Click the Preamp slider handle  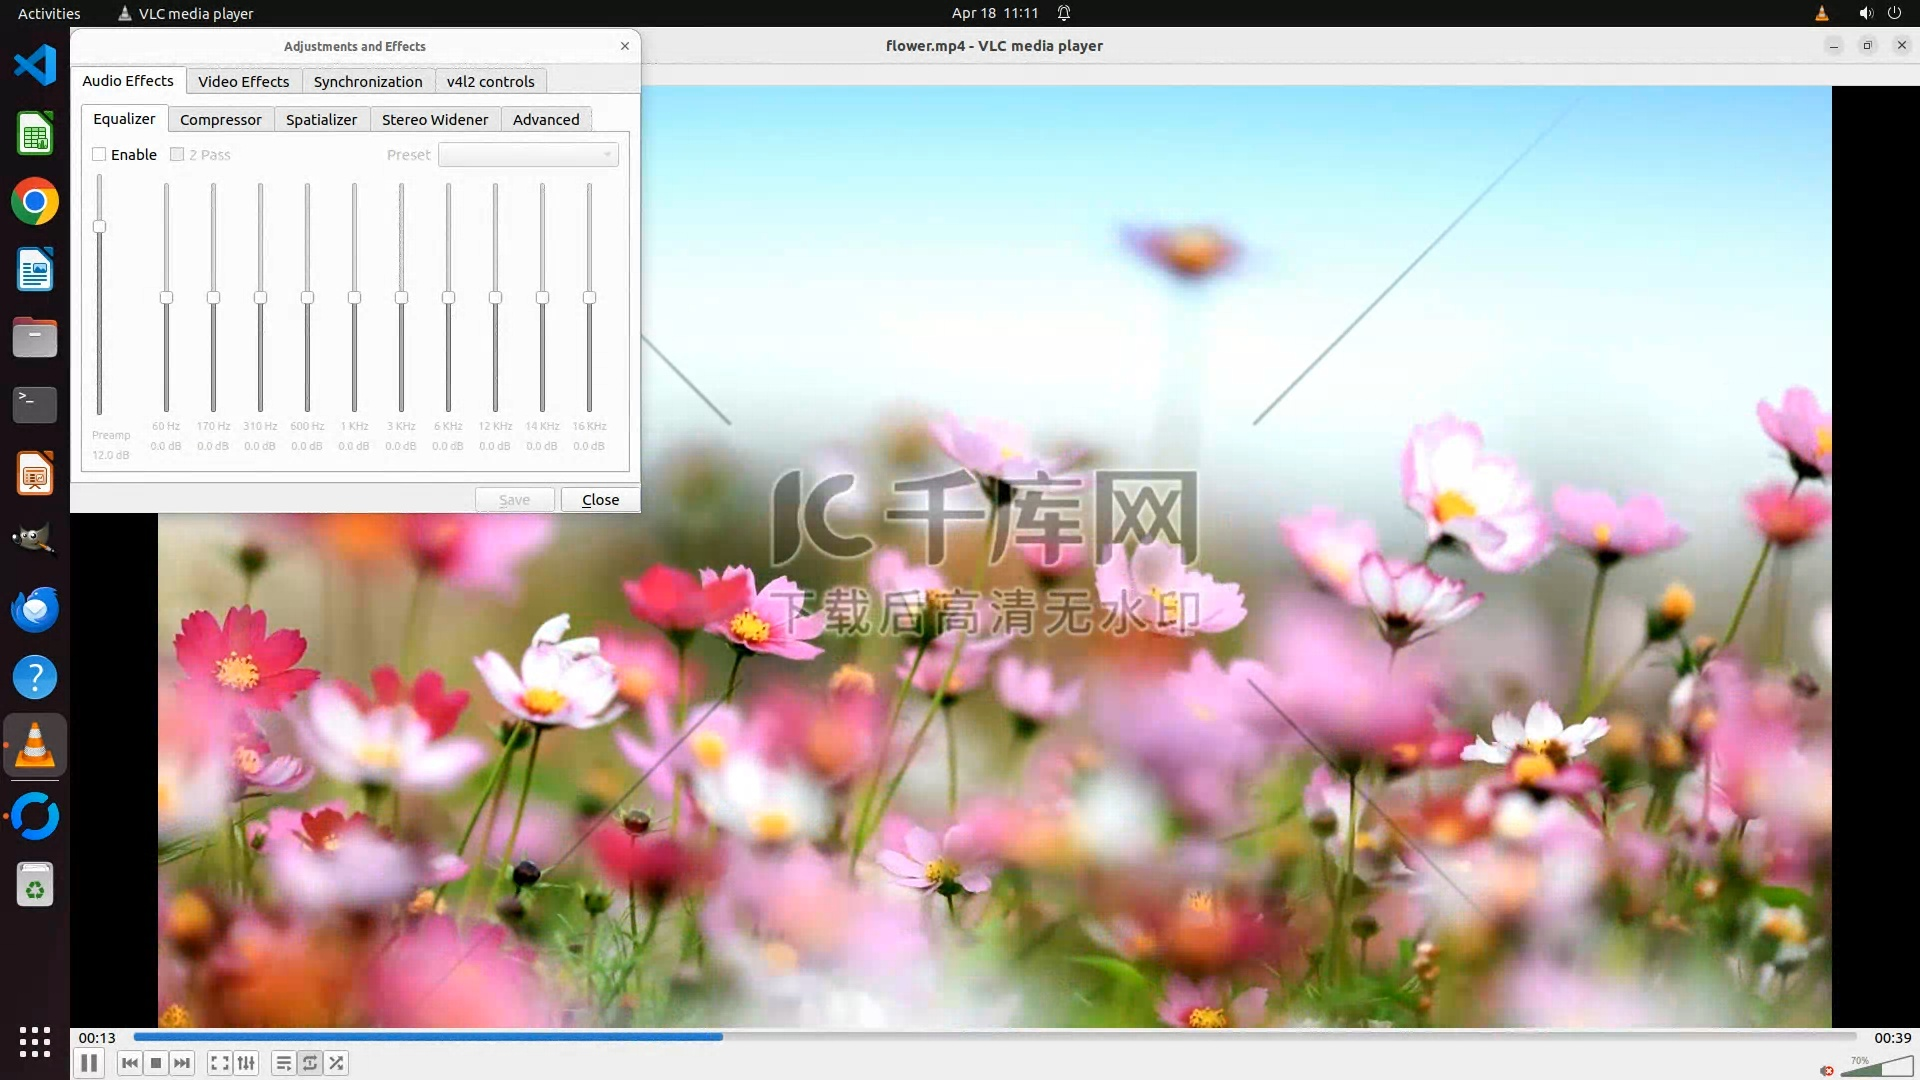click(99, 227)
